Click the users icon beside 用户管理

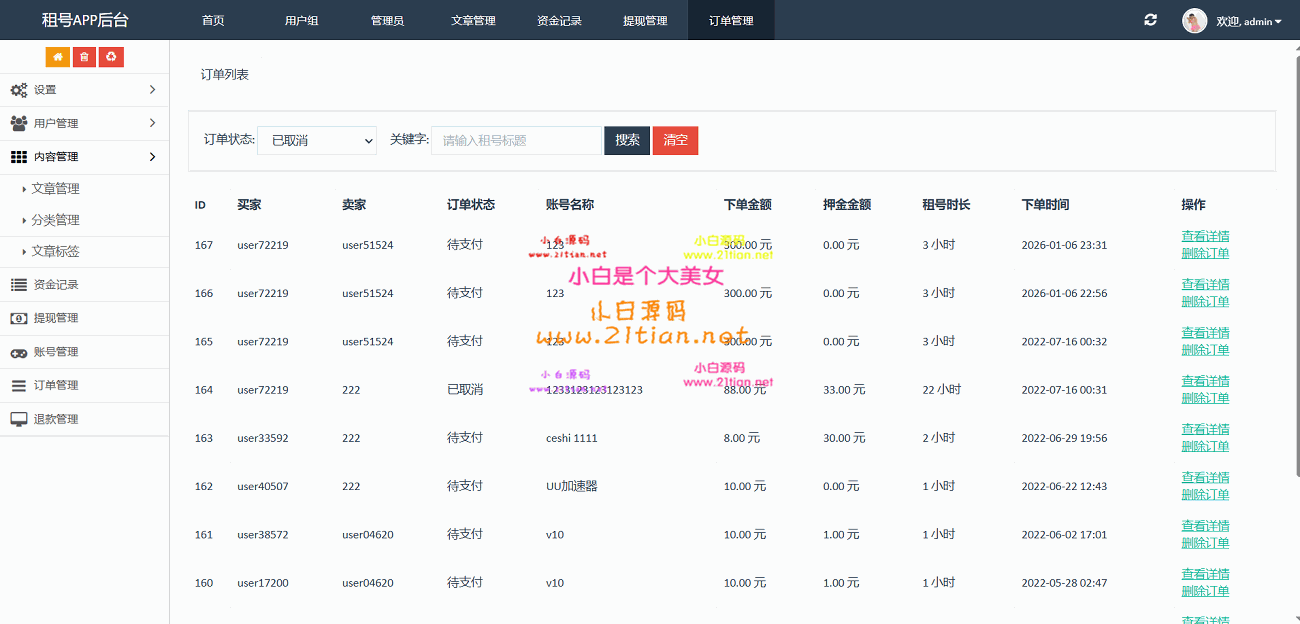coord(19,123)
